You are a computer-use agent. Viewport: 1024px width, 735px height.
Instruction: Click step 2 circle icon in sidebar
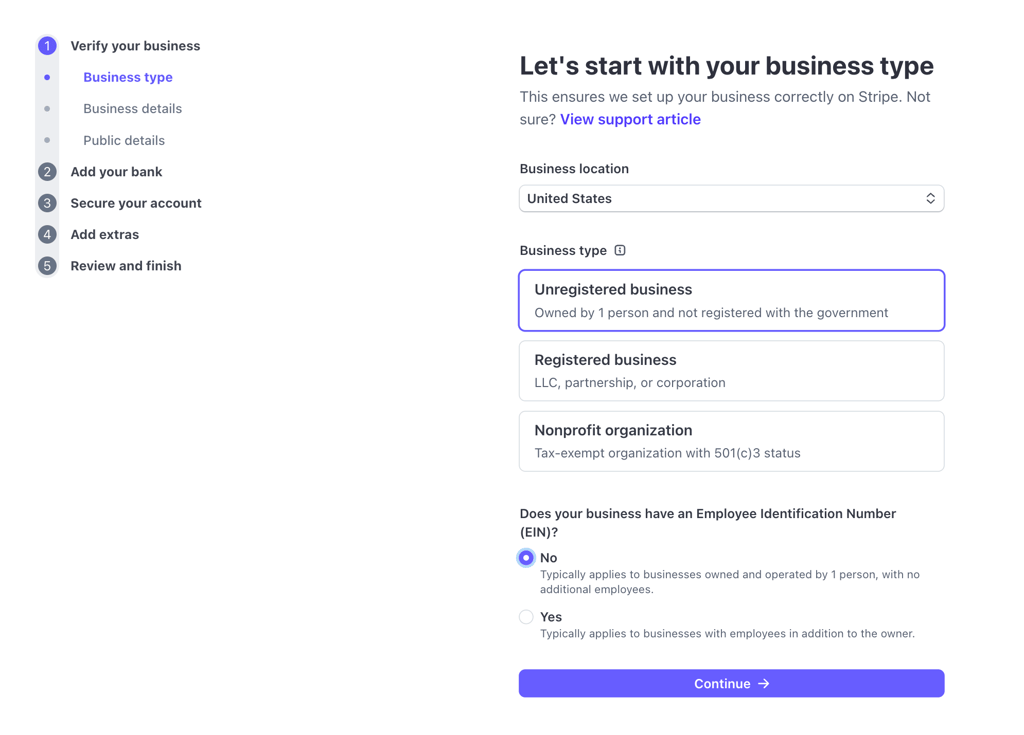[47, 172]
